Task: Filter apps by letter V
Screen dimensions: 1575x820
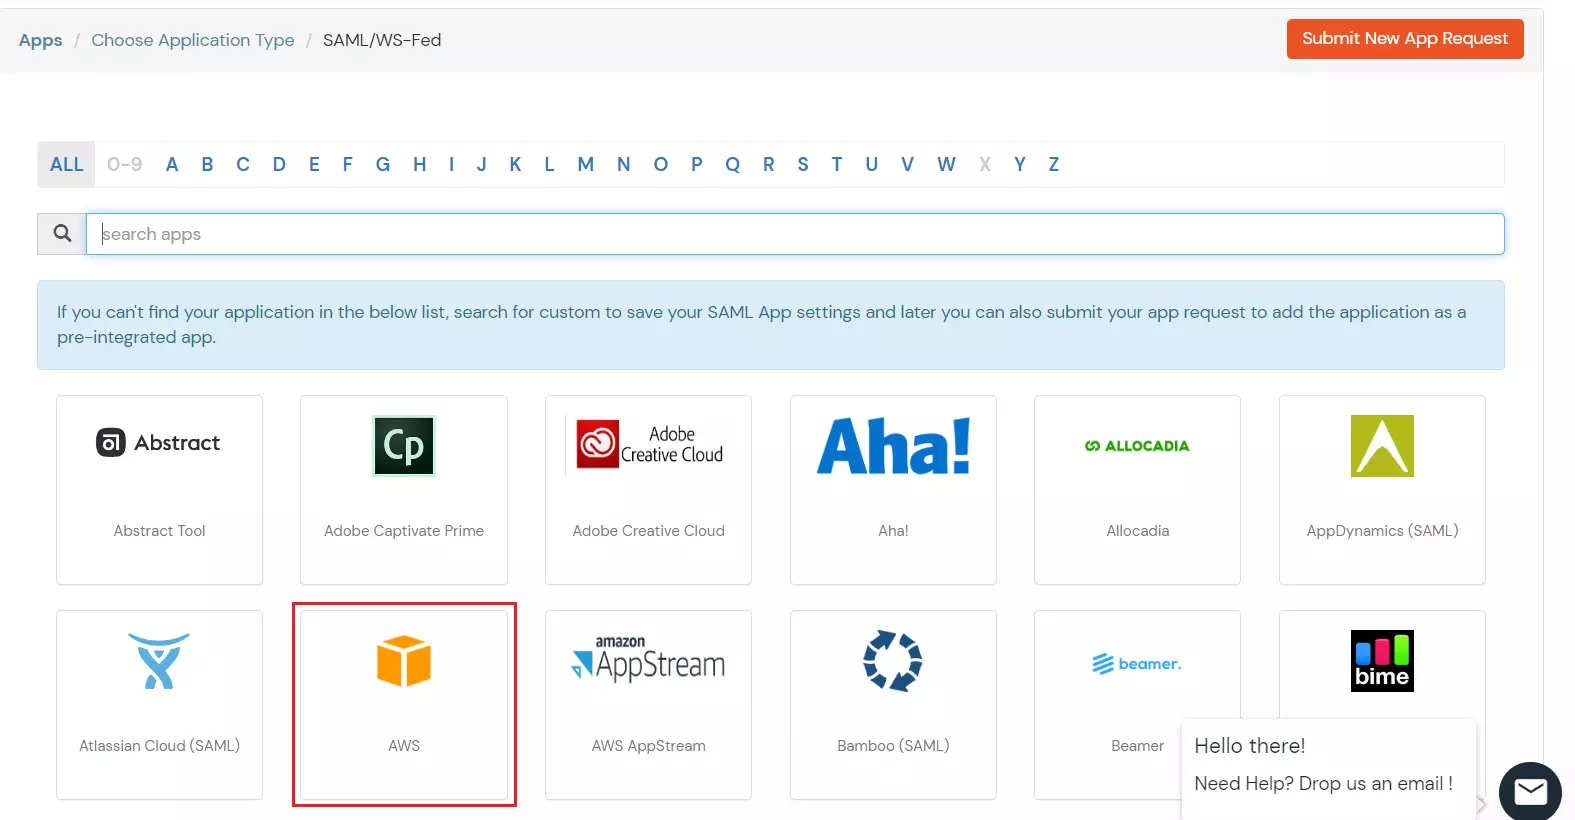Action: coord(907,164)
